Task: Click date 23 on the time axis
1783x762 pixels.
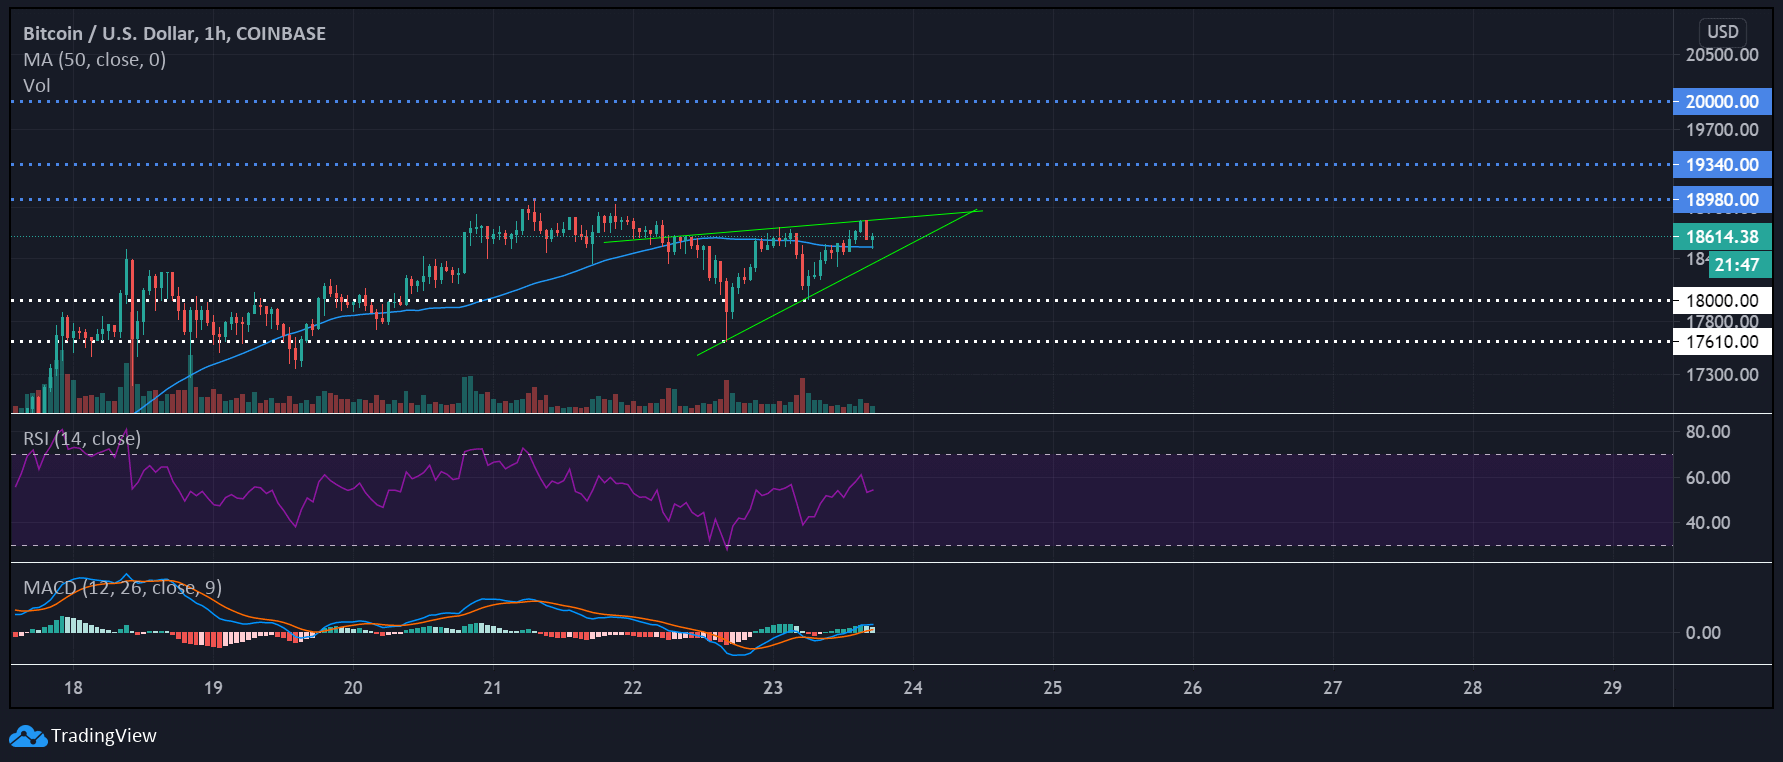Action: pyautogui.click(x=773, y=688)
